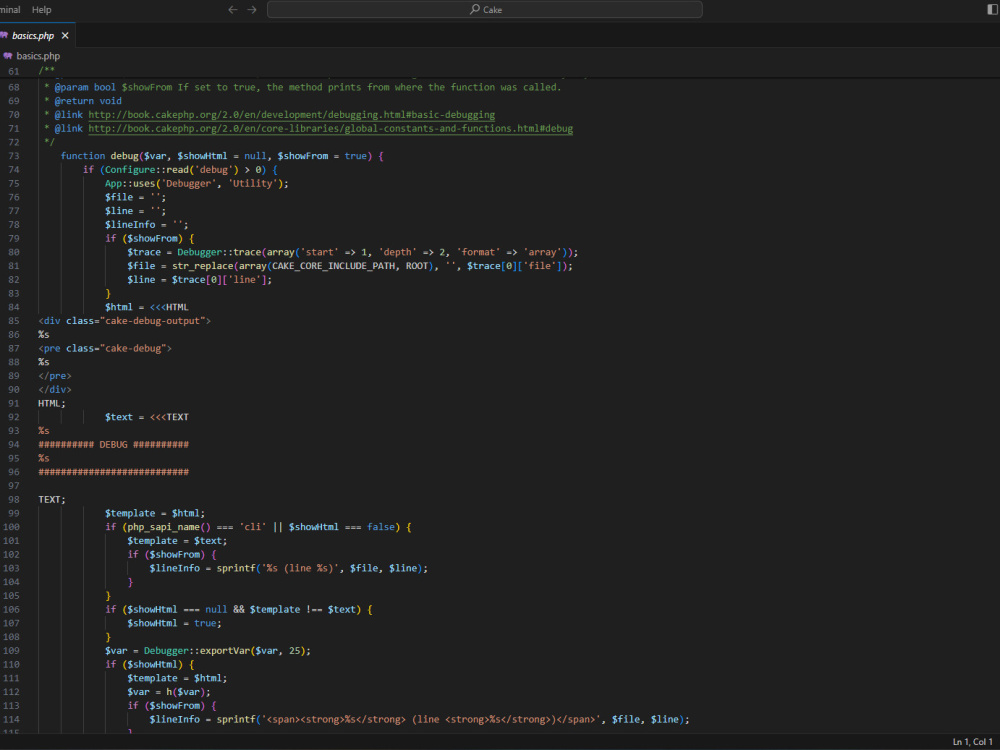Click the PHP file icon in breadcrumb
The height and width of the screenshot is (750, 1000).
tap(8, 56)
